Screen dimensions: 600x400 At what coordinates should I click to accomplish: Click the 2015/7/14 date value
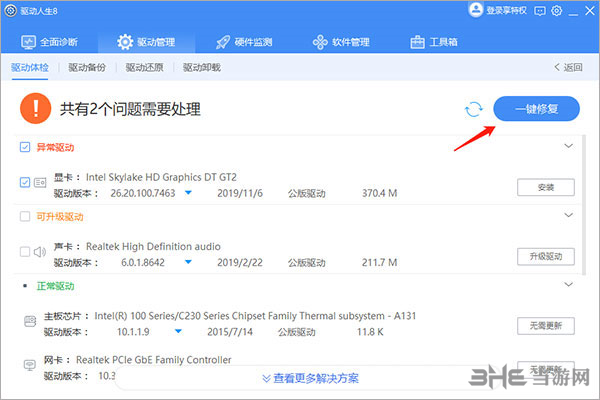(230, 332)
